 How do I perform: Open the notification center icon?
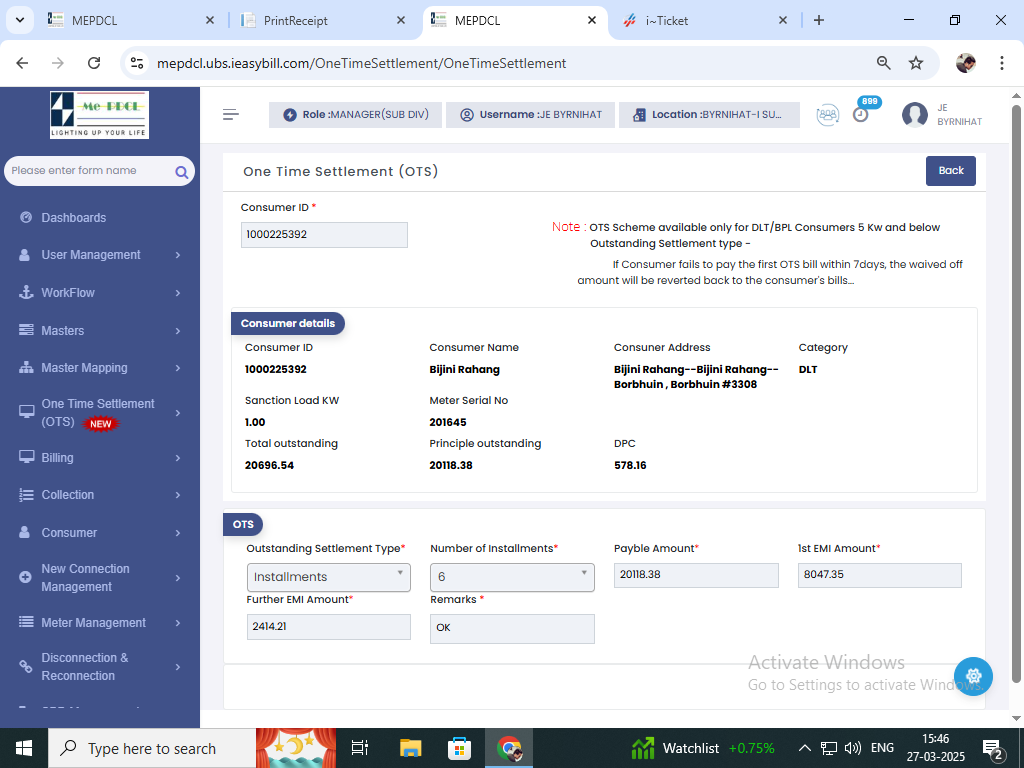[993, 749]
